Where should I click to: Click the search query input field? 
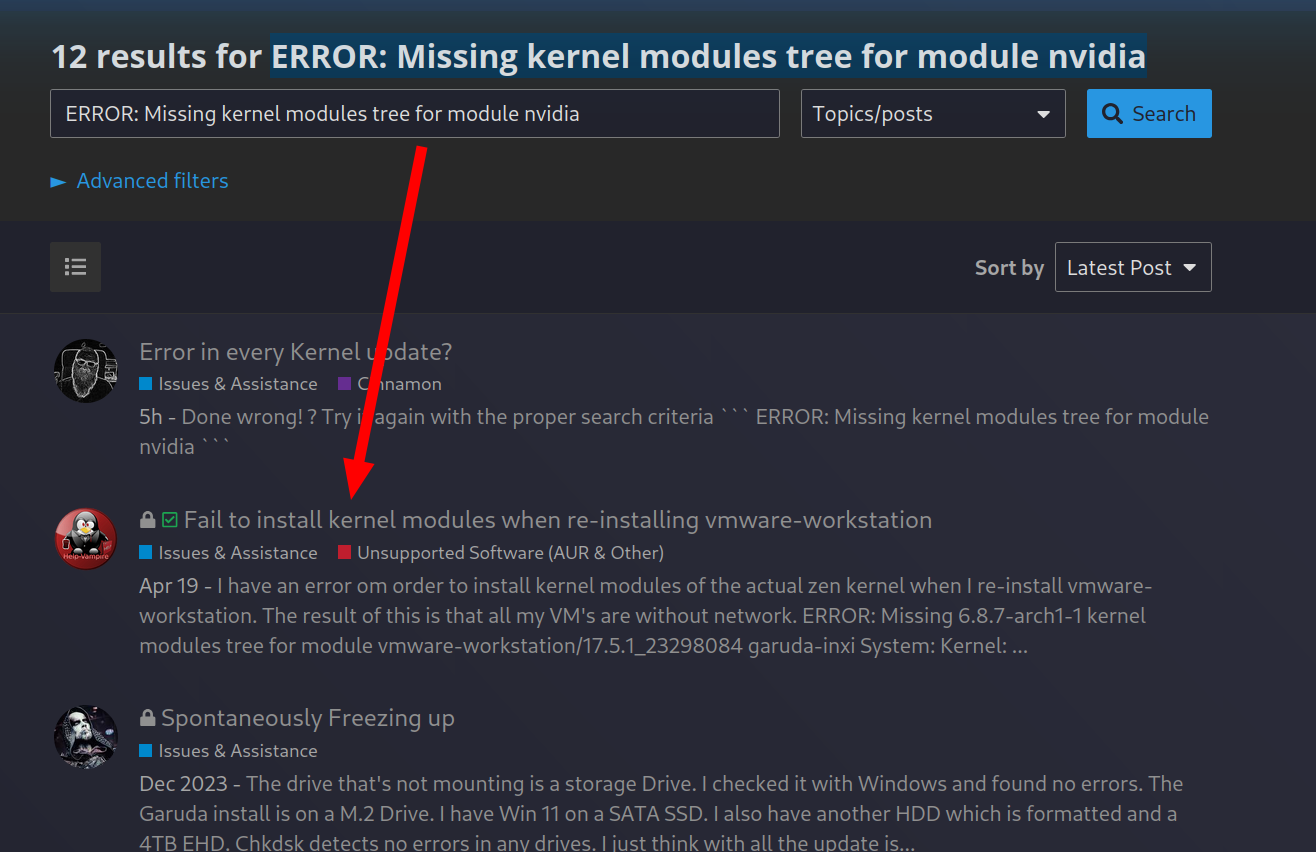click(x=415, y=113)
